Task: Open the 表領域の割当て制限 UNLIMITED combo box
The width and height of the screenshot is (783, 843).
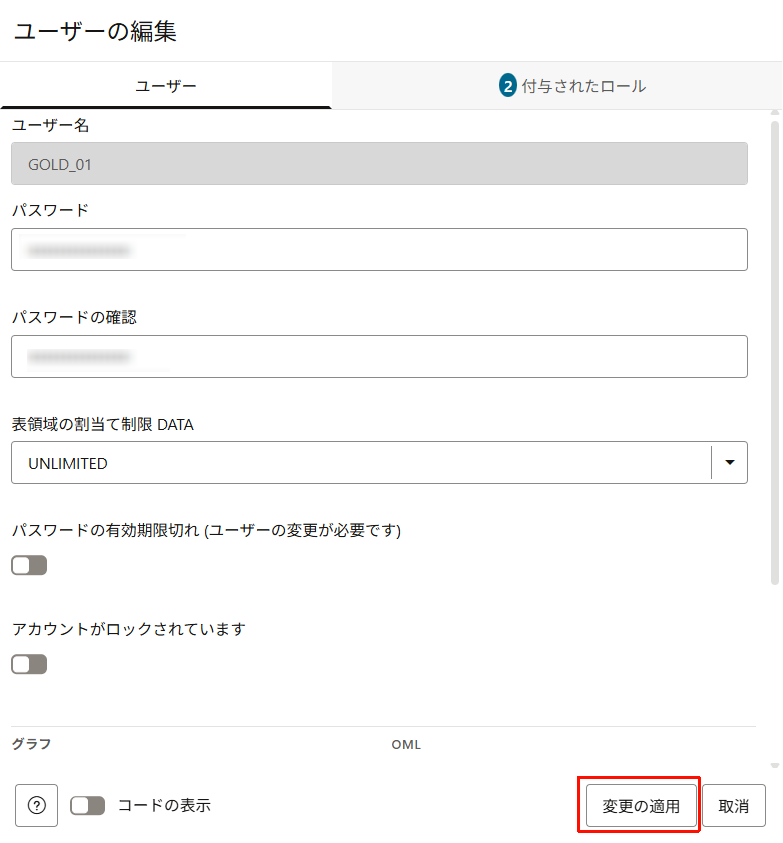Action: (379, 462)
